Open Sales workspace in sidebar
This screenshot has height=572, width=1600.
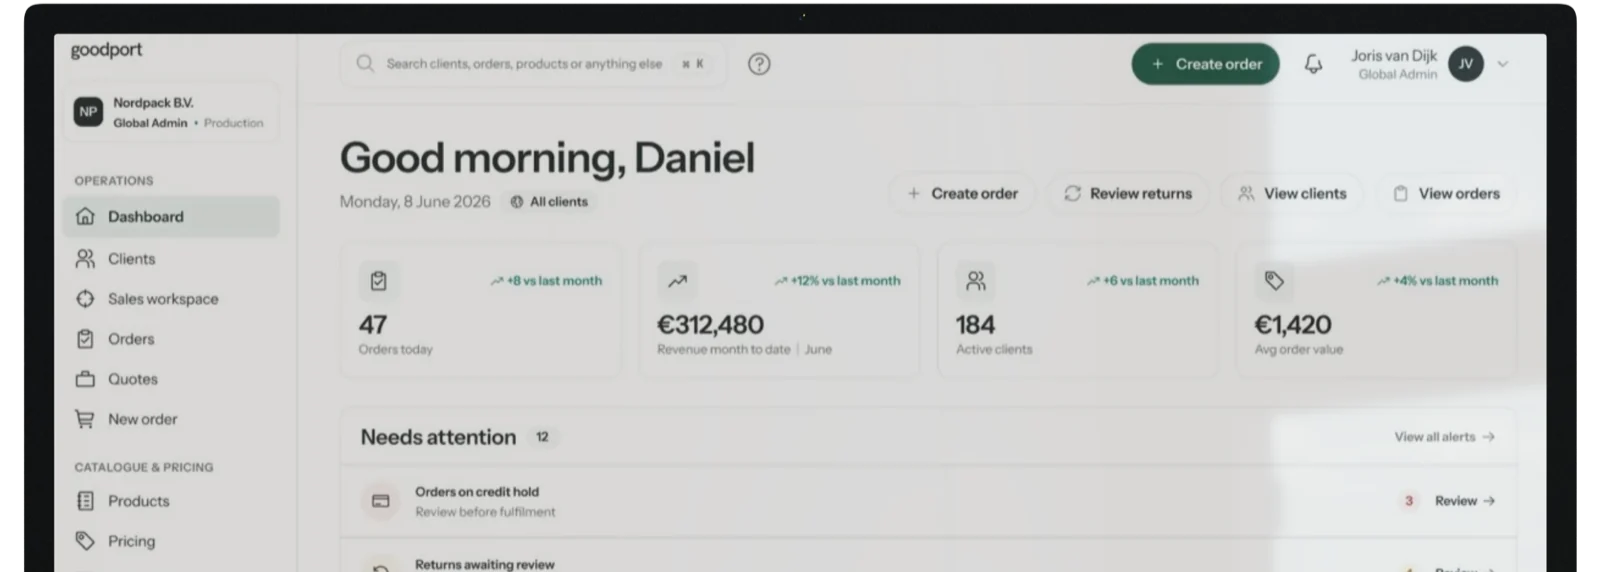pyautogui.click(x=171, y=299)
